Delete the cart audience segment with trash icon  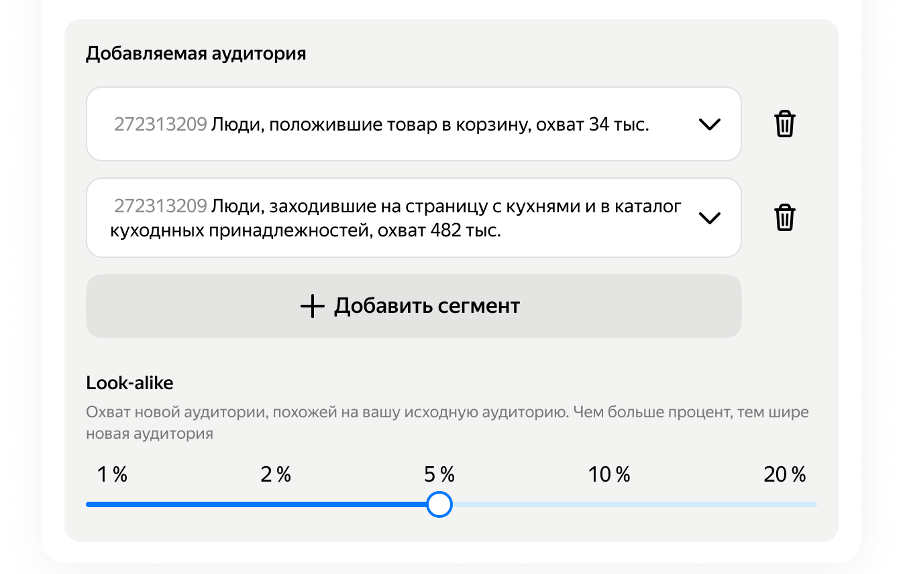point(785,125)
